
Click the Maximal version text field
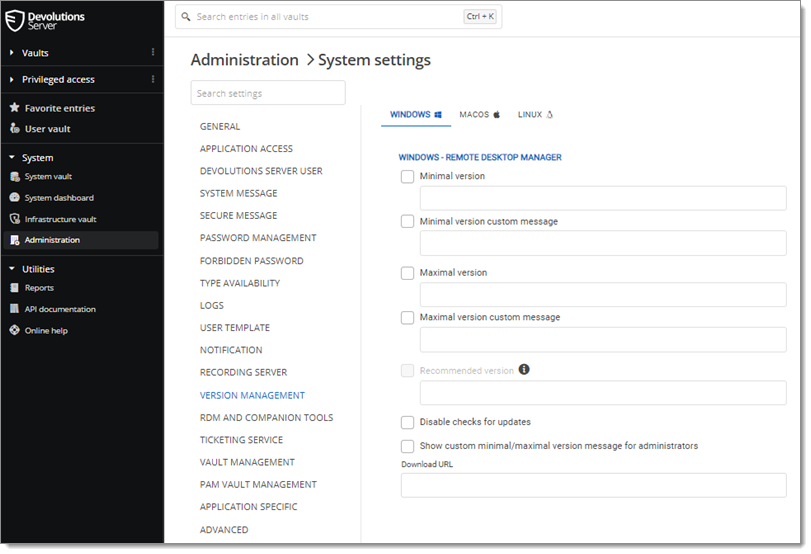[603, 295]
